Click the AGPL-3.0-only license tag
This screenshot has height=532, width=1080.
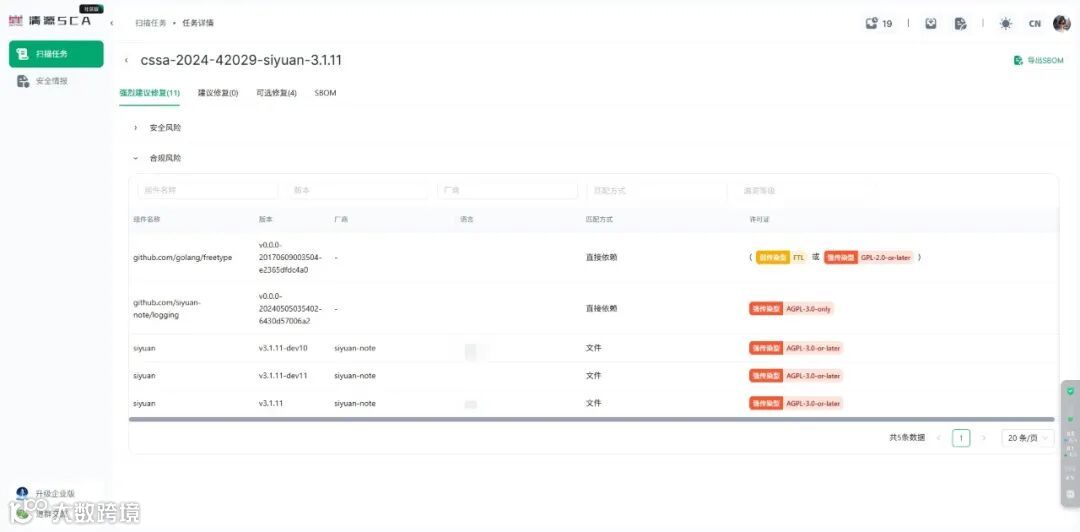coord(792,309)
